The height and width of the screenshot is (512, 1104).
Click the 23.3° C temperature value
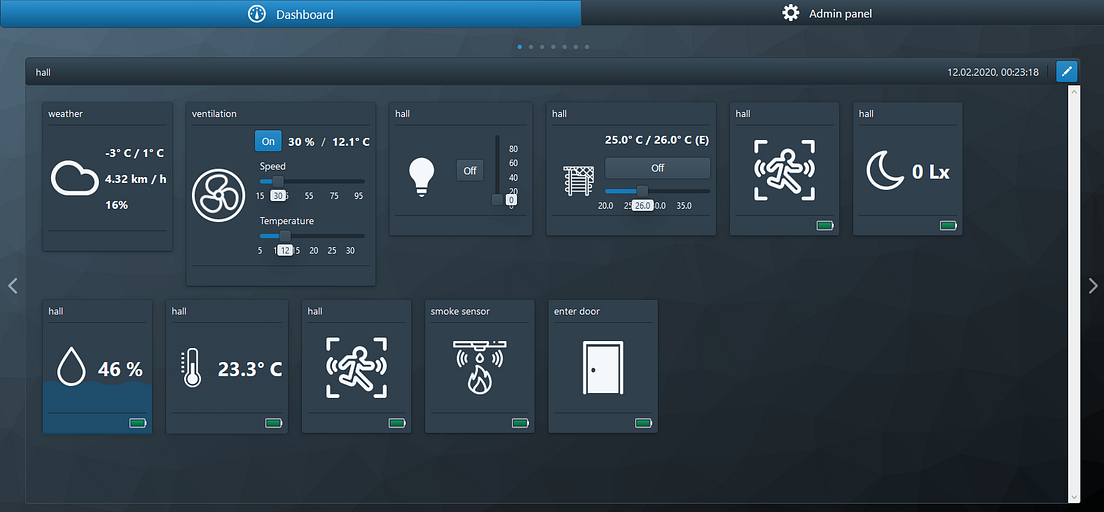click(250, 369)
